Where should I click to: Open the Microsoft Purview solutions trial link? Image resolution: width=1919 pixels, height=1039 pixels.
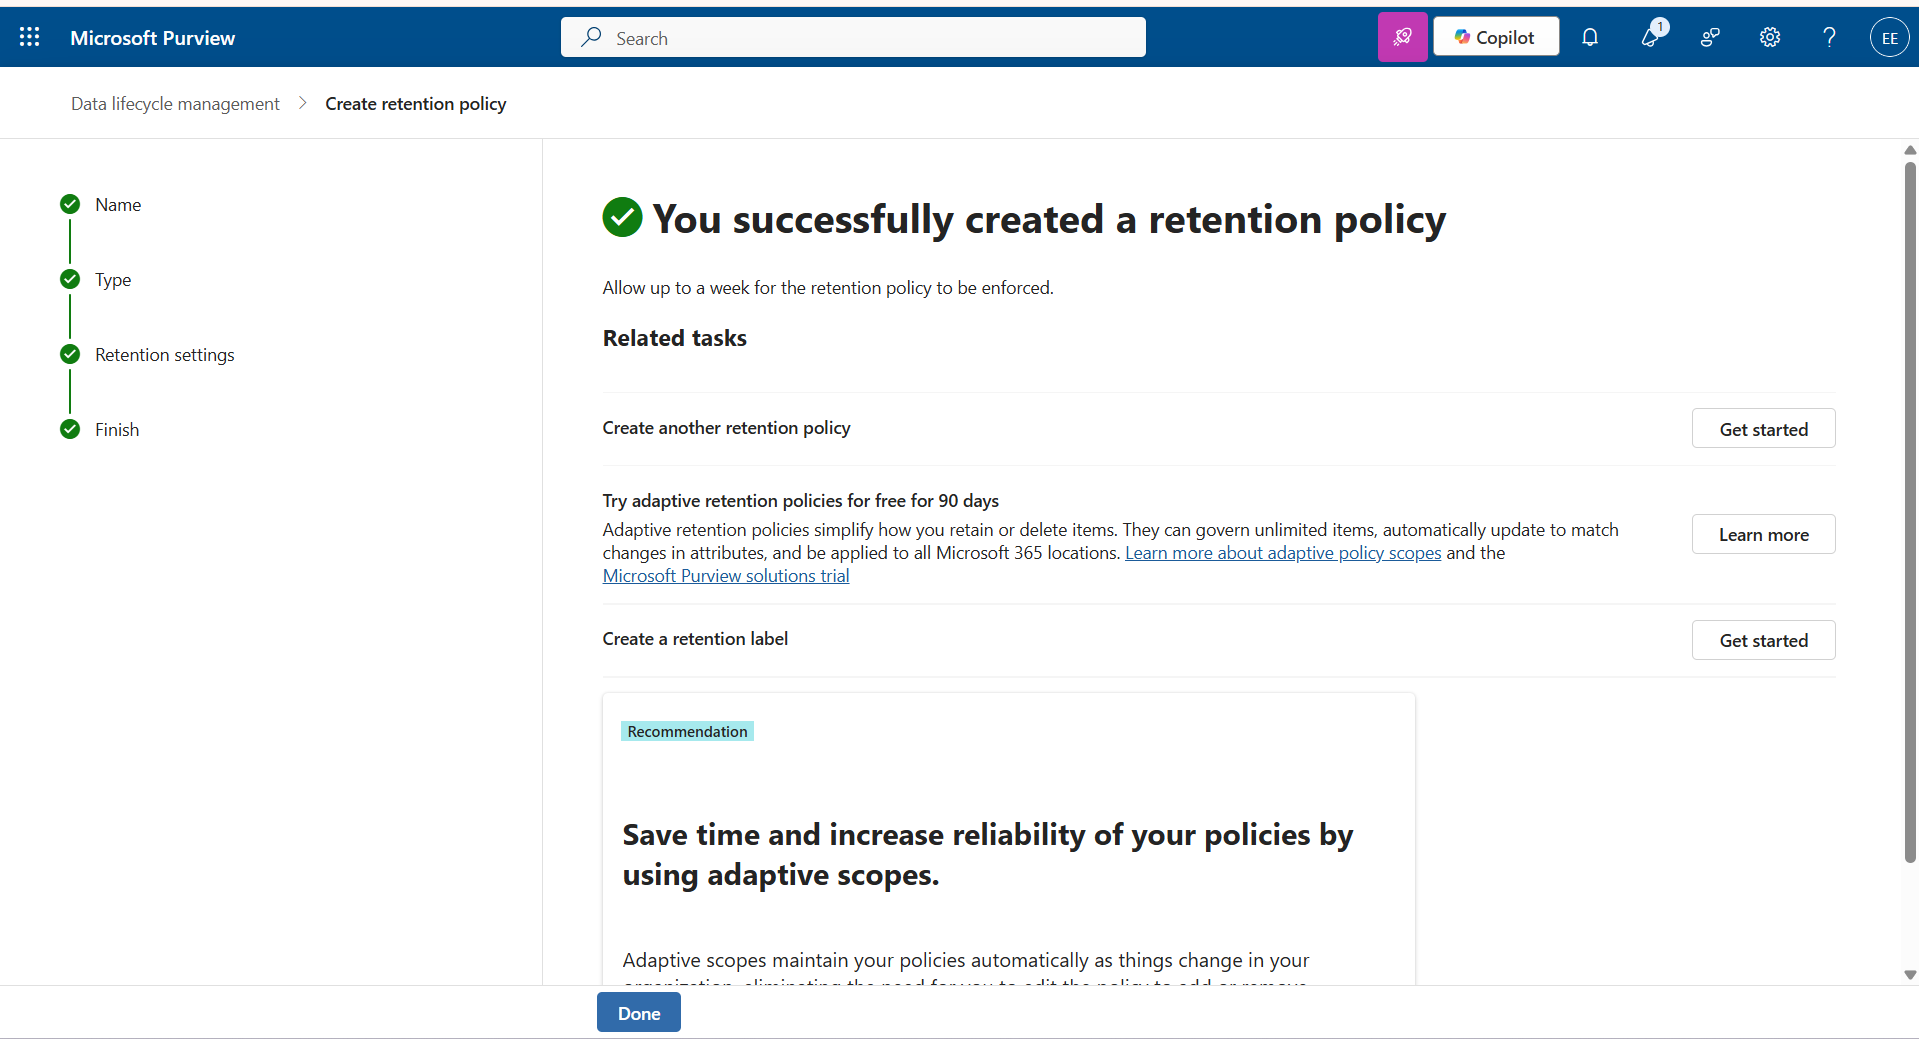pos(725,575)
